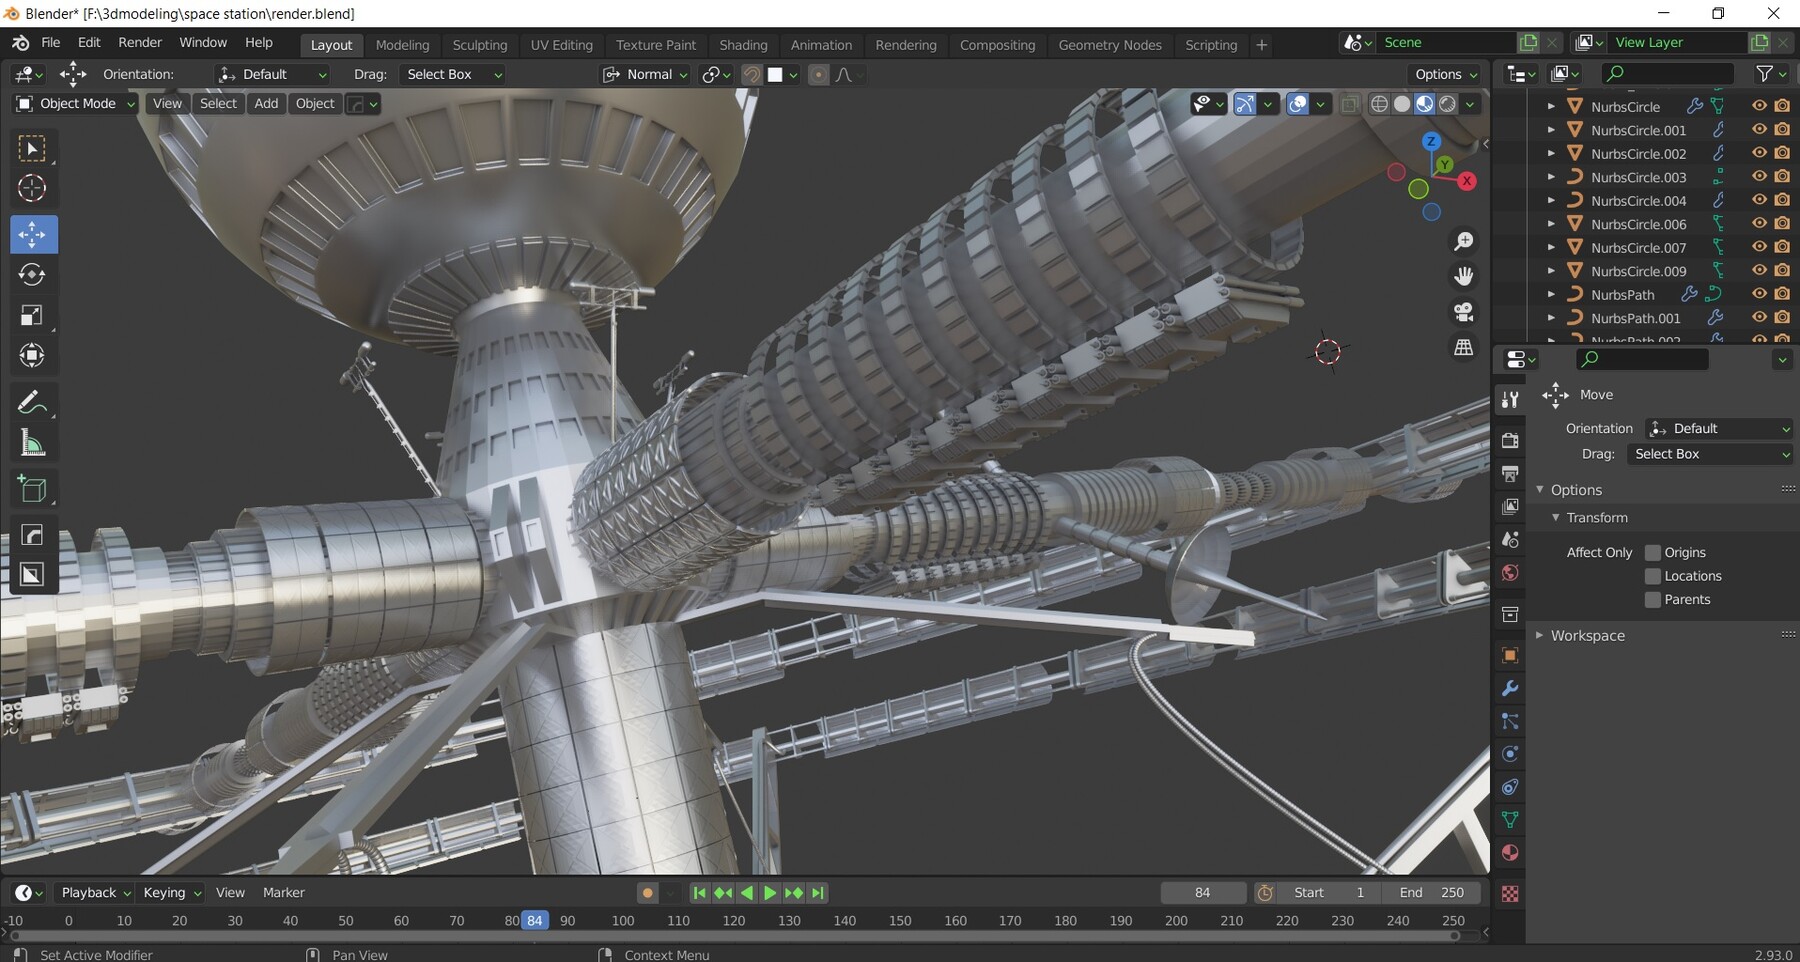Switch to the Shading workspace tab
The height and width of the screenshot is (962, 1800).
pos(744,45)
